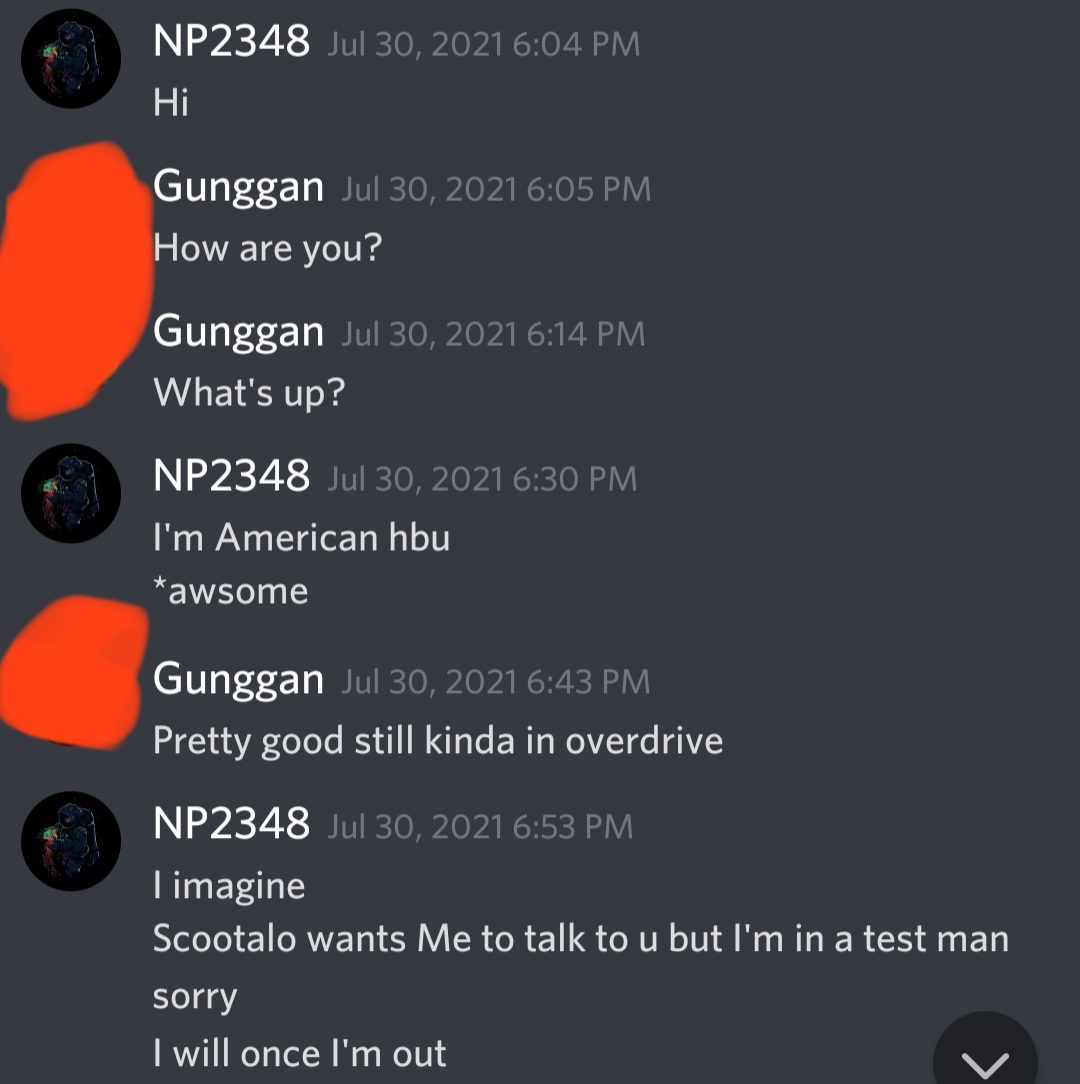The width and height of the screenshot is (1080, 1084).
Task: Click username Gunggan above "How are you?"
Action: (239, 187)
